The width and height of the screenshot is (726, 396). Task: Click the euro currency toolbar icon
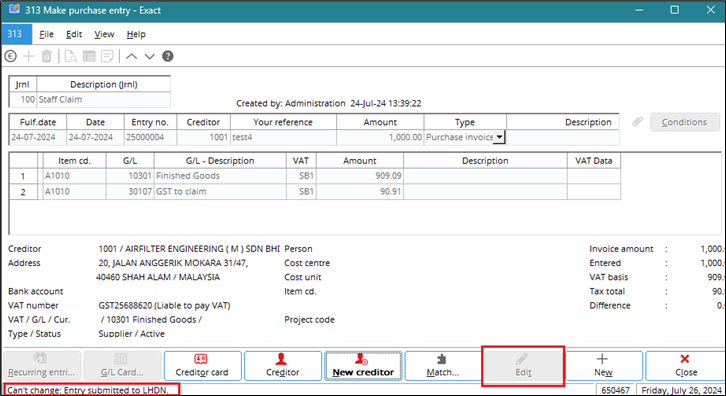11,56
